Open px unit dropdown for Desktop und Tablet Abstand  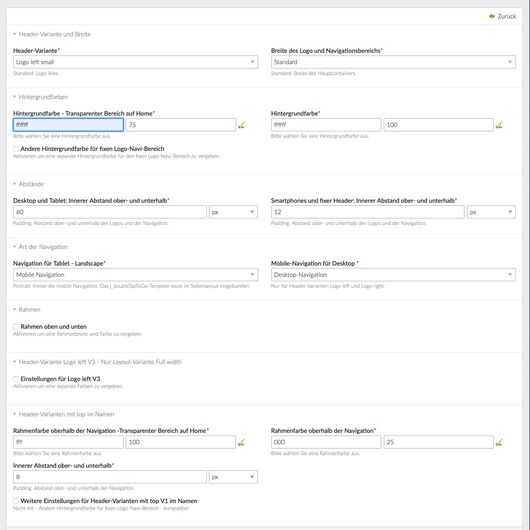coord(233,212)
